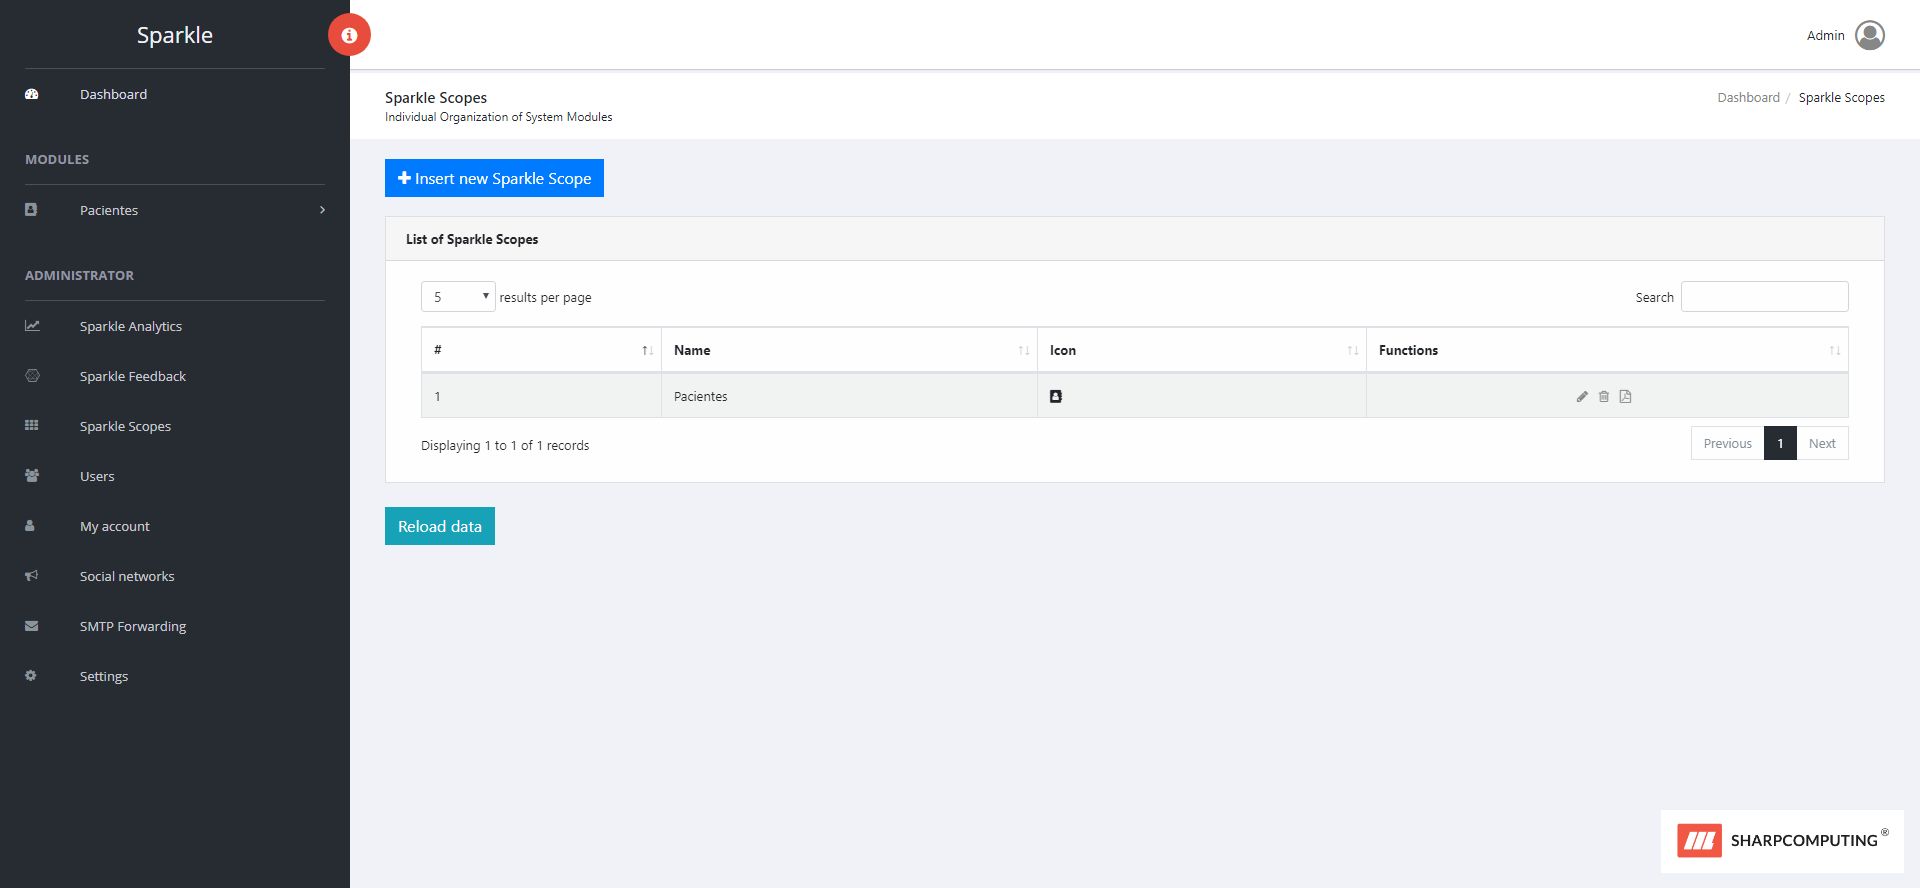The image size is (1920, 888).
Task: Export Pacientes row via PDF icon
Action: 1626,397
